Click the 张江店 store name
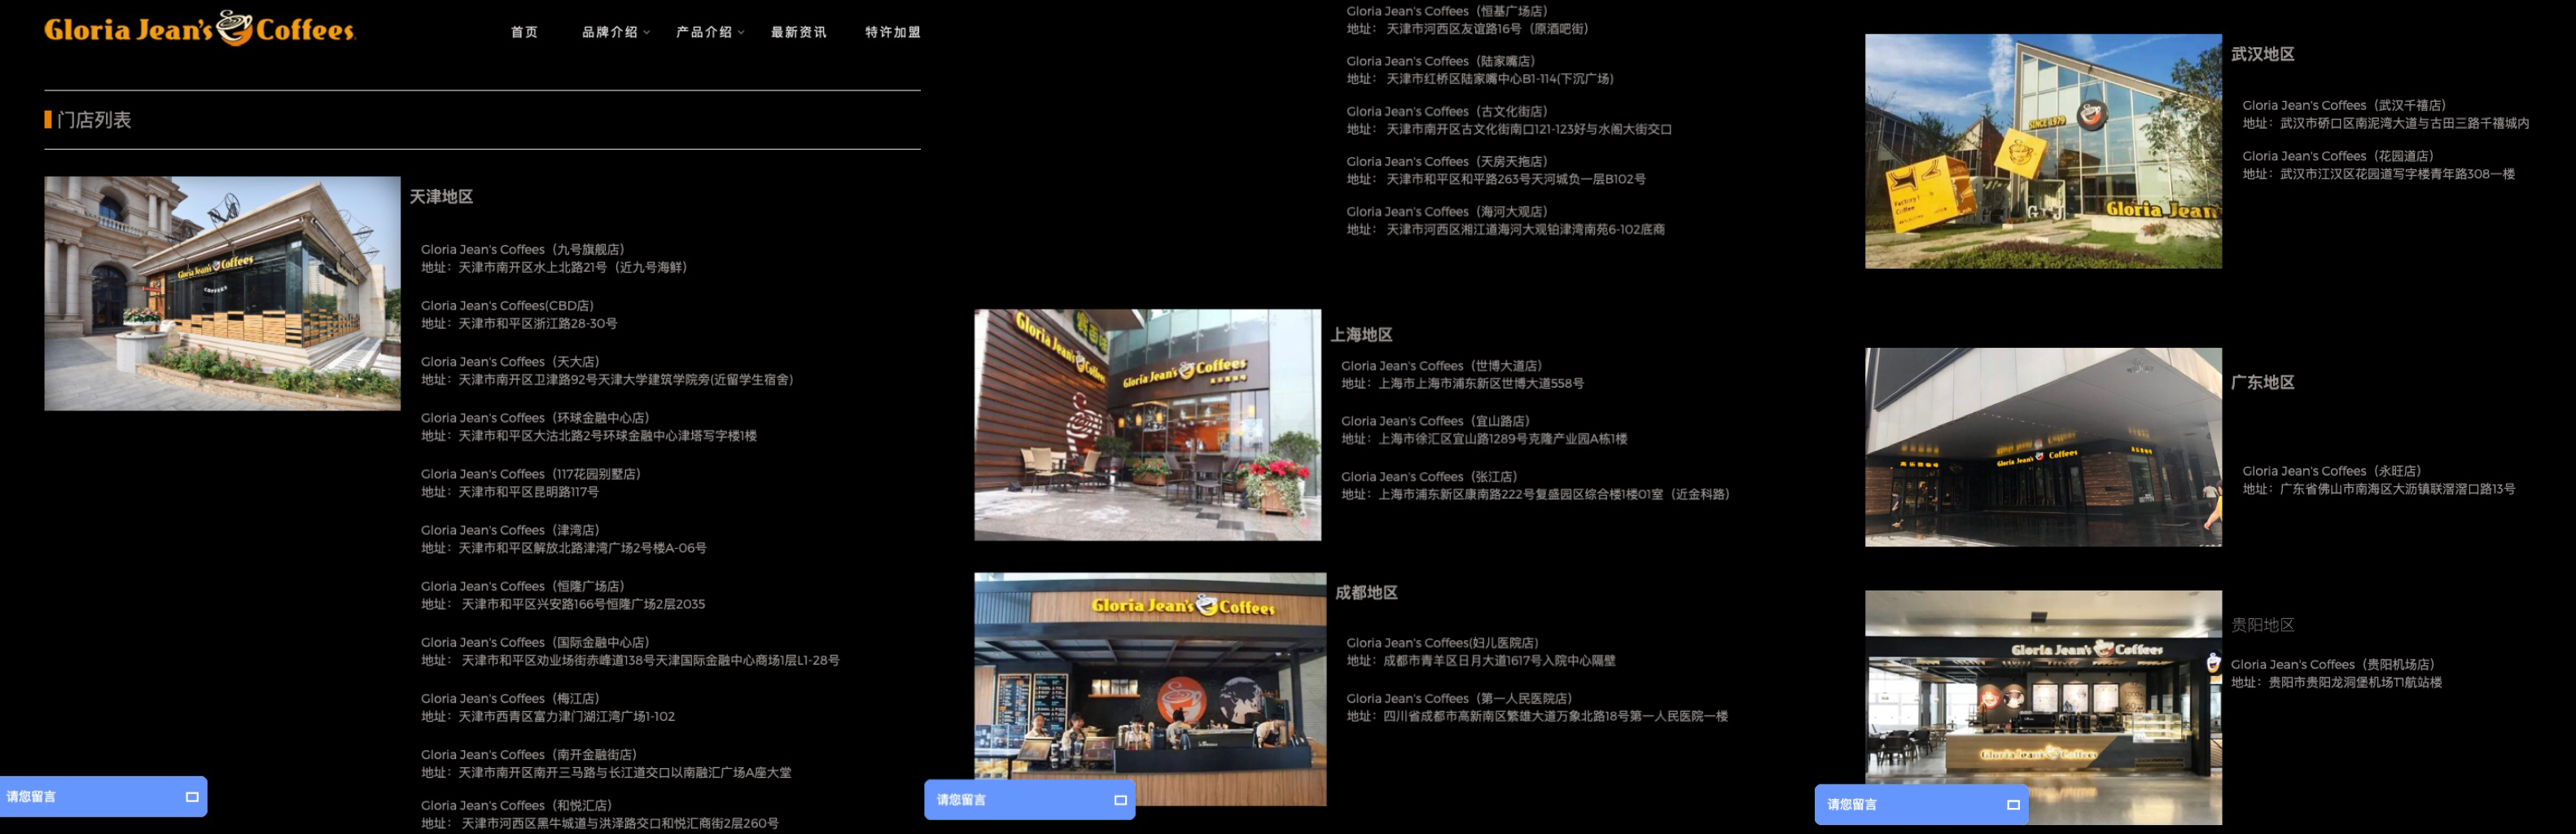This screenshot has height=834, width=2576. 1429,476
